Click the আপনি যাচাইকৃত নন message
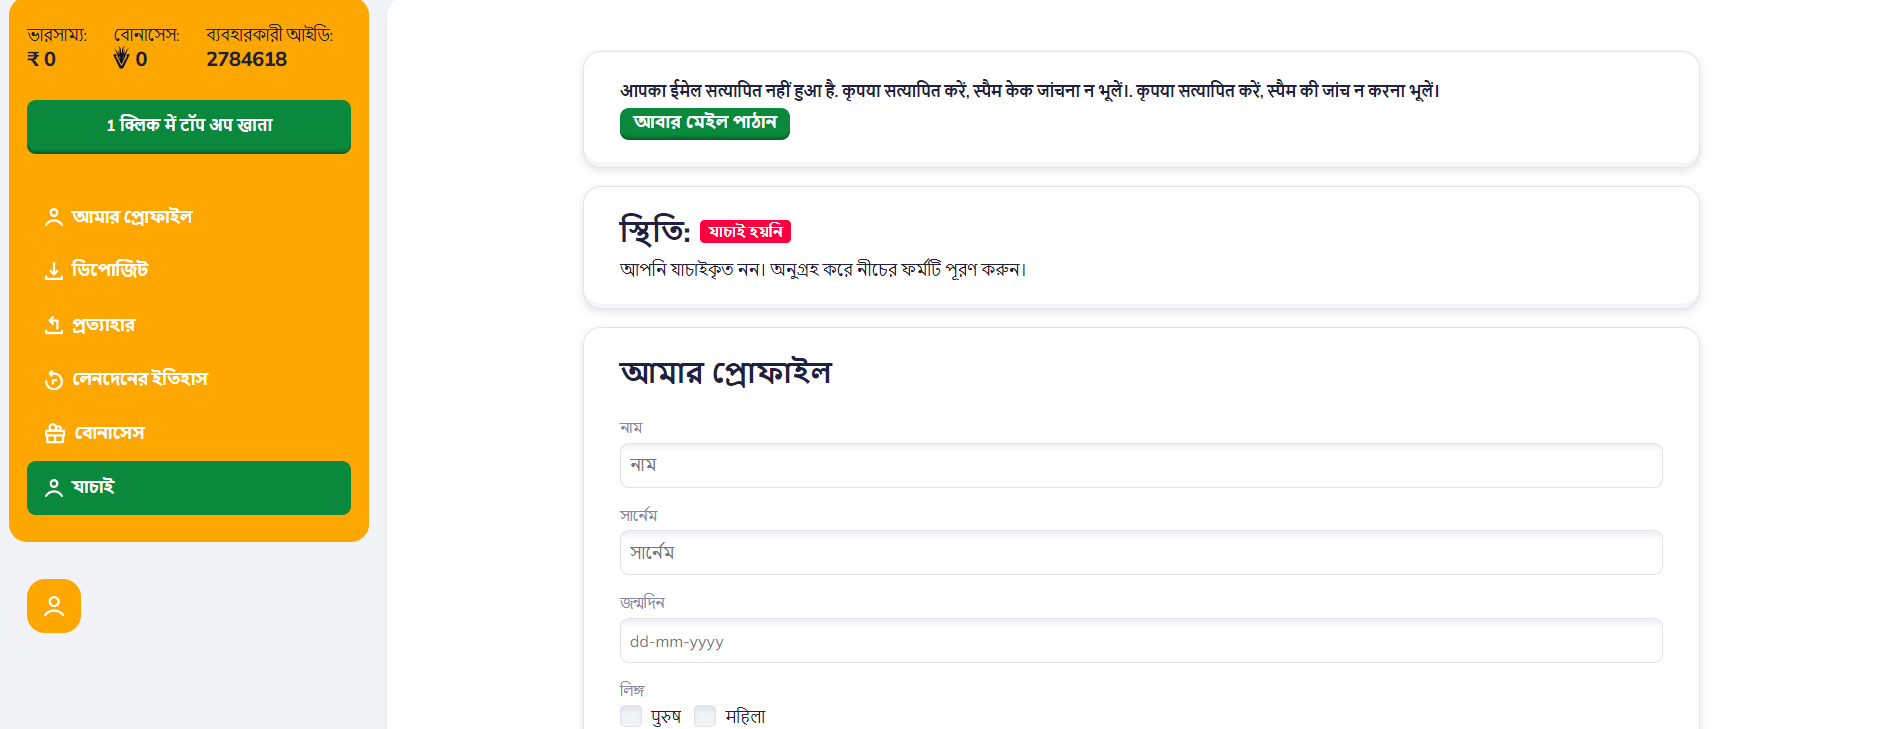This screenshot has width=1880, height=729. 823,269
